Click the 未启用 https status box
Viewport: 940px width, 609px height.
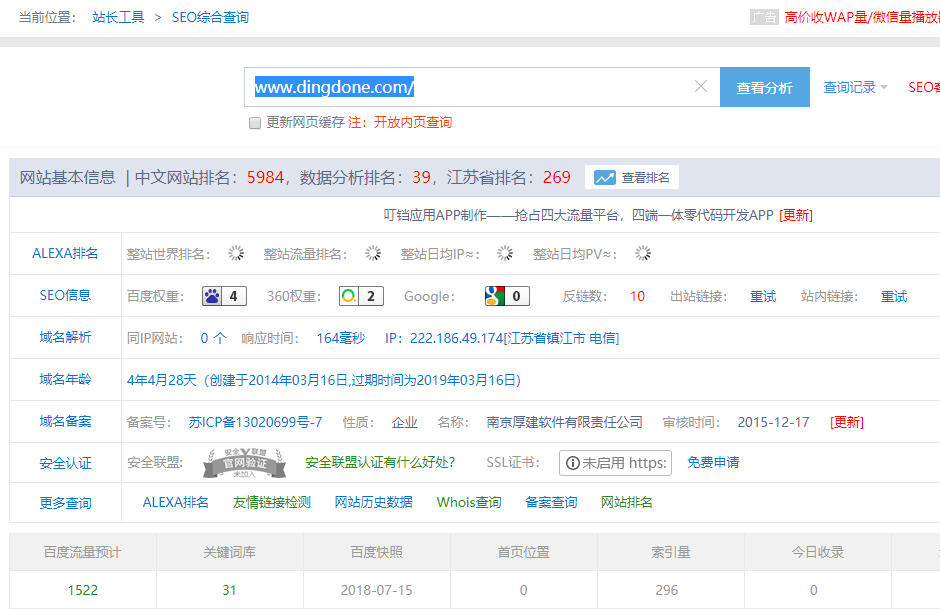pyautogui.click(x=615, y=463)
